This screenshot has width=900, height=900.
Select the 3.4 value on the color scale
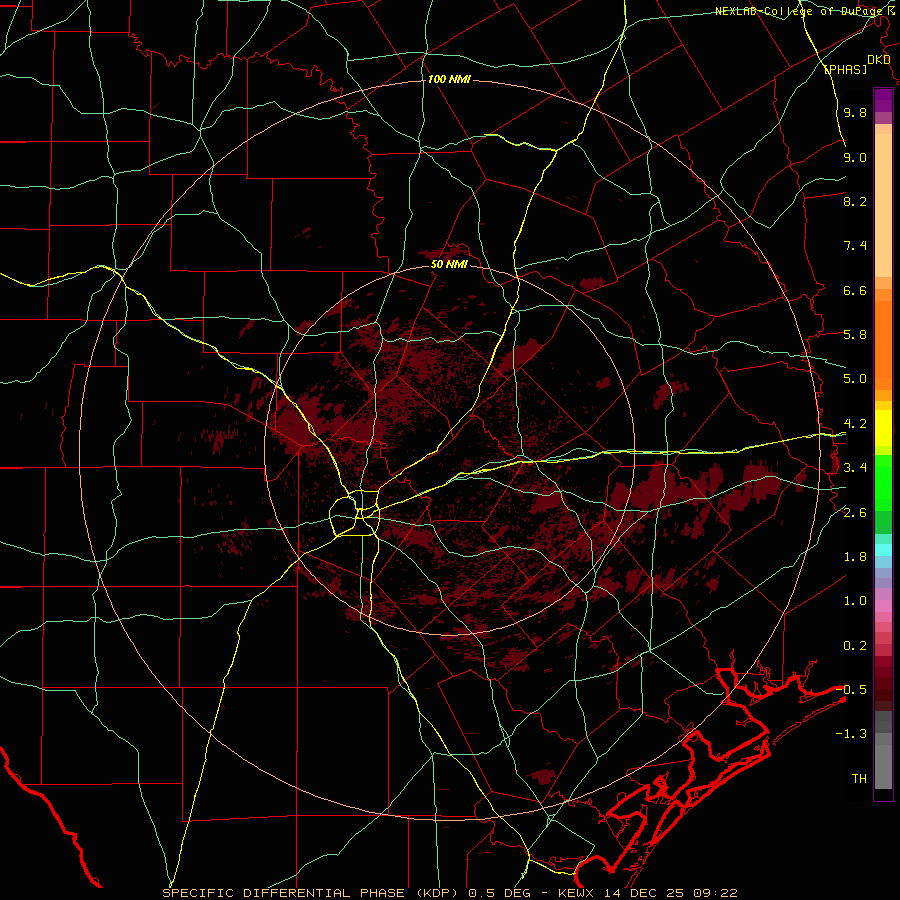855,468
